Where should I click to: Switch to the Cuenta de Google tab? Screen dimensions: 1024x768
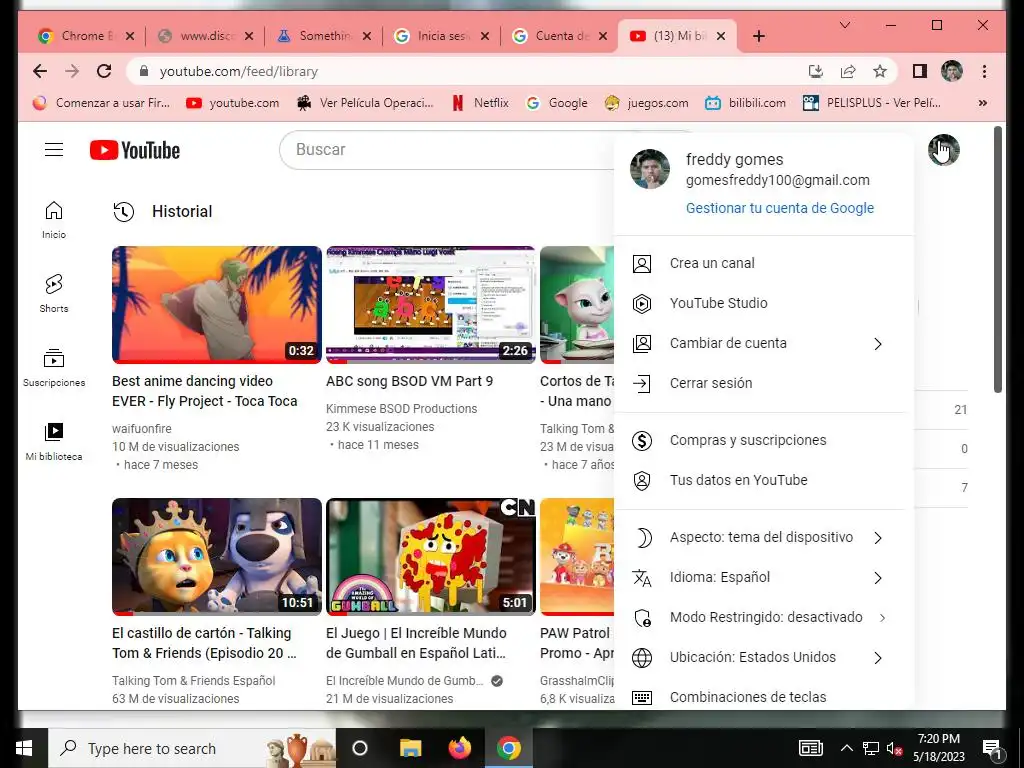coord(560,36)
